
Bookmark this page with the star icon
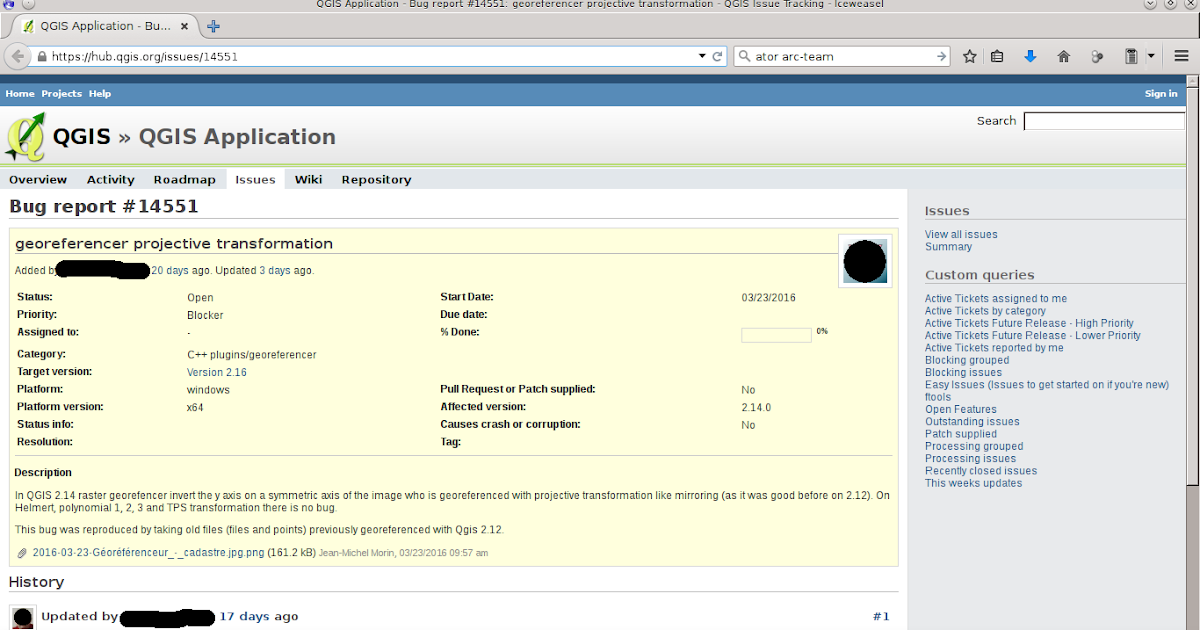point(970,57)
